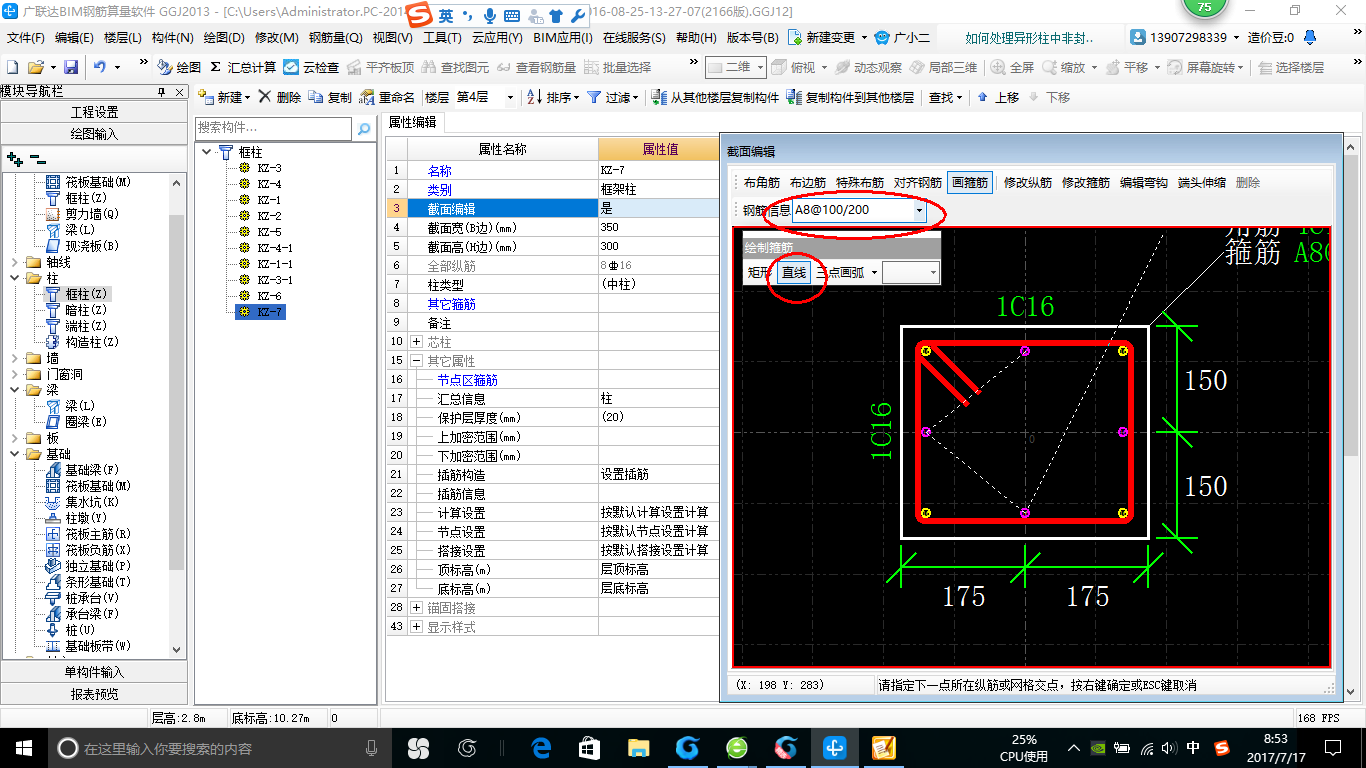Click 汇总计算 sum calculation
Image resolution: width=1366 pixels, height=768 pixels.
click(x=243, y=68)
